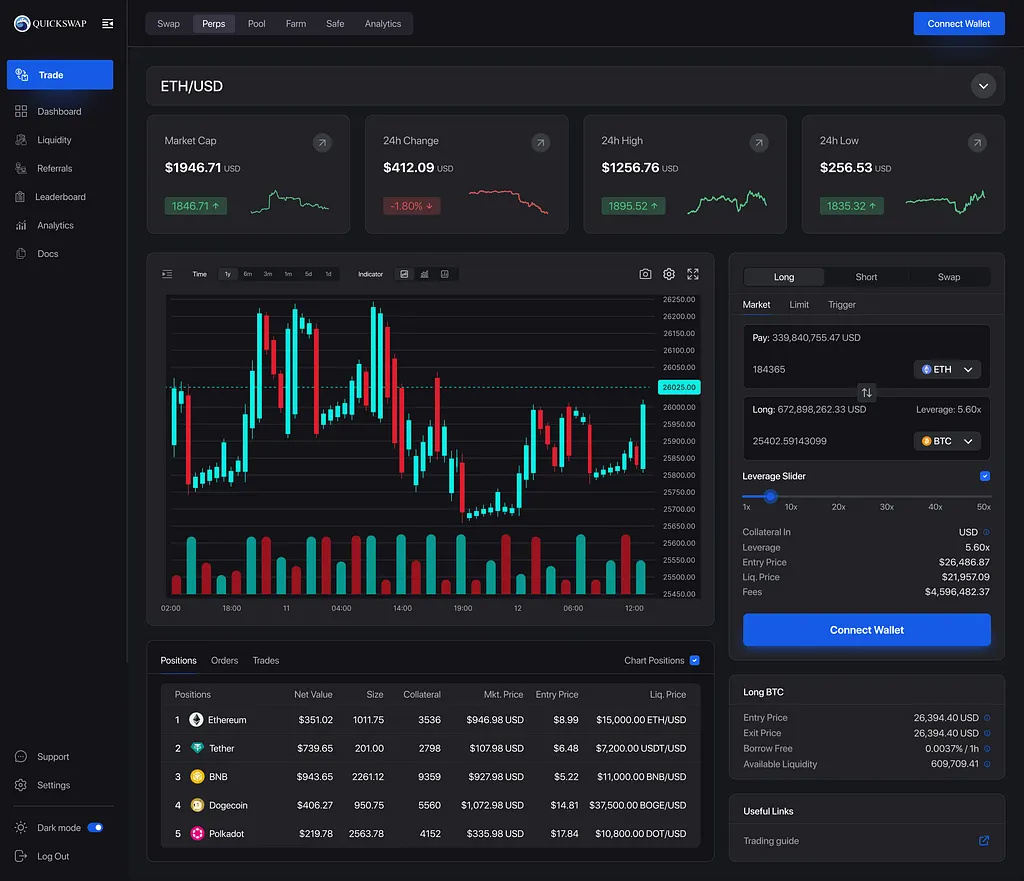
Task: Open the Orders tab
Action: coord(225,660)
